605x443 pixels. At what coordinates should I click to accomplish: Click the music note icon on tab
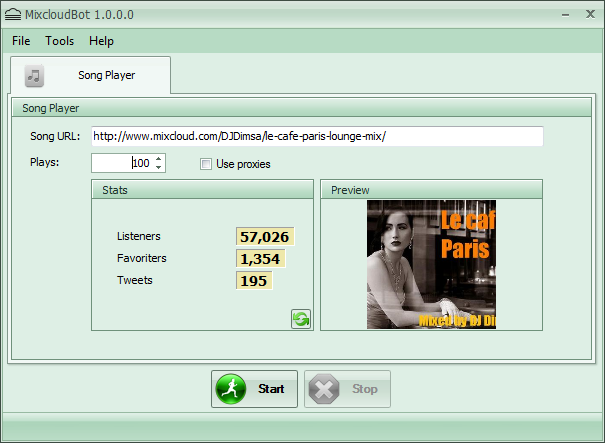coord(34,76)
